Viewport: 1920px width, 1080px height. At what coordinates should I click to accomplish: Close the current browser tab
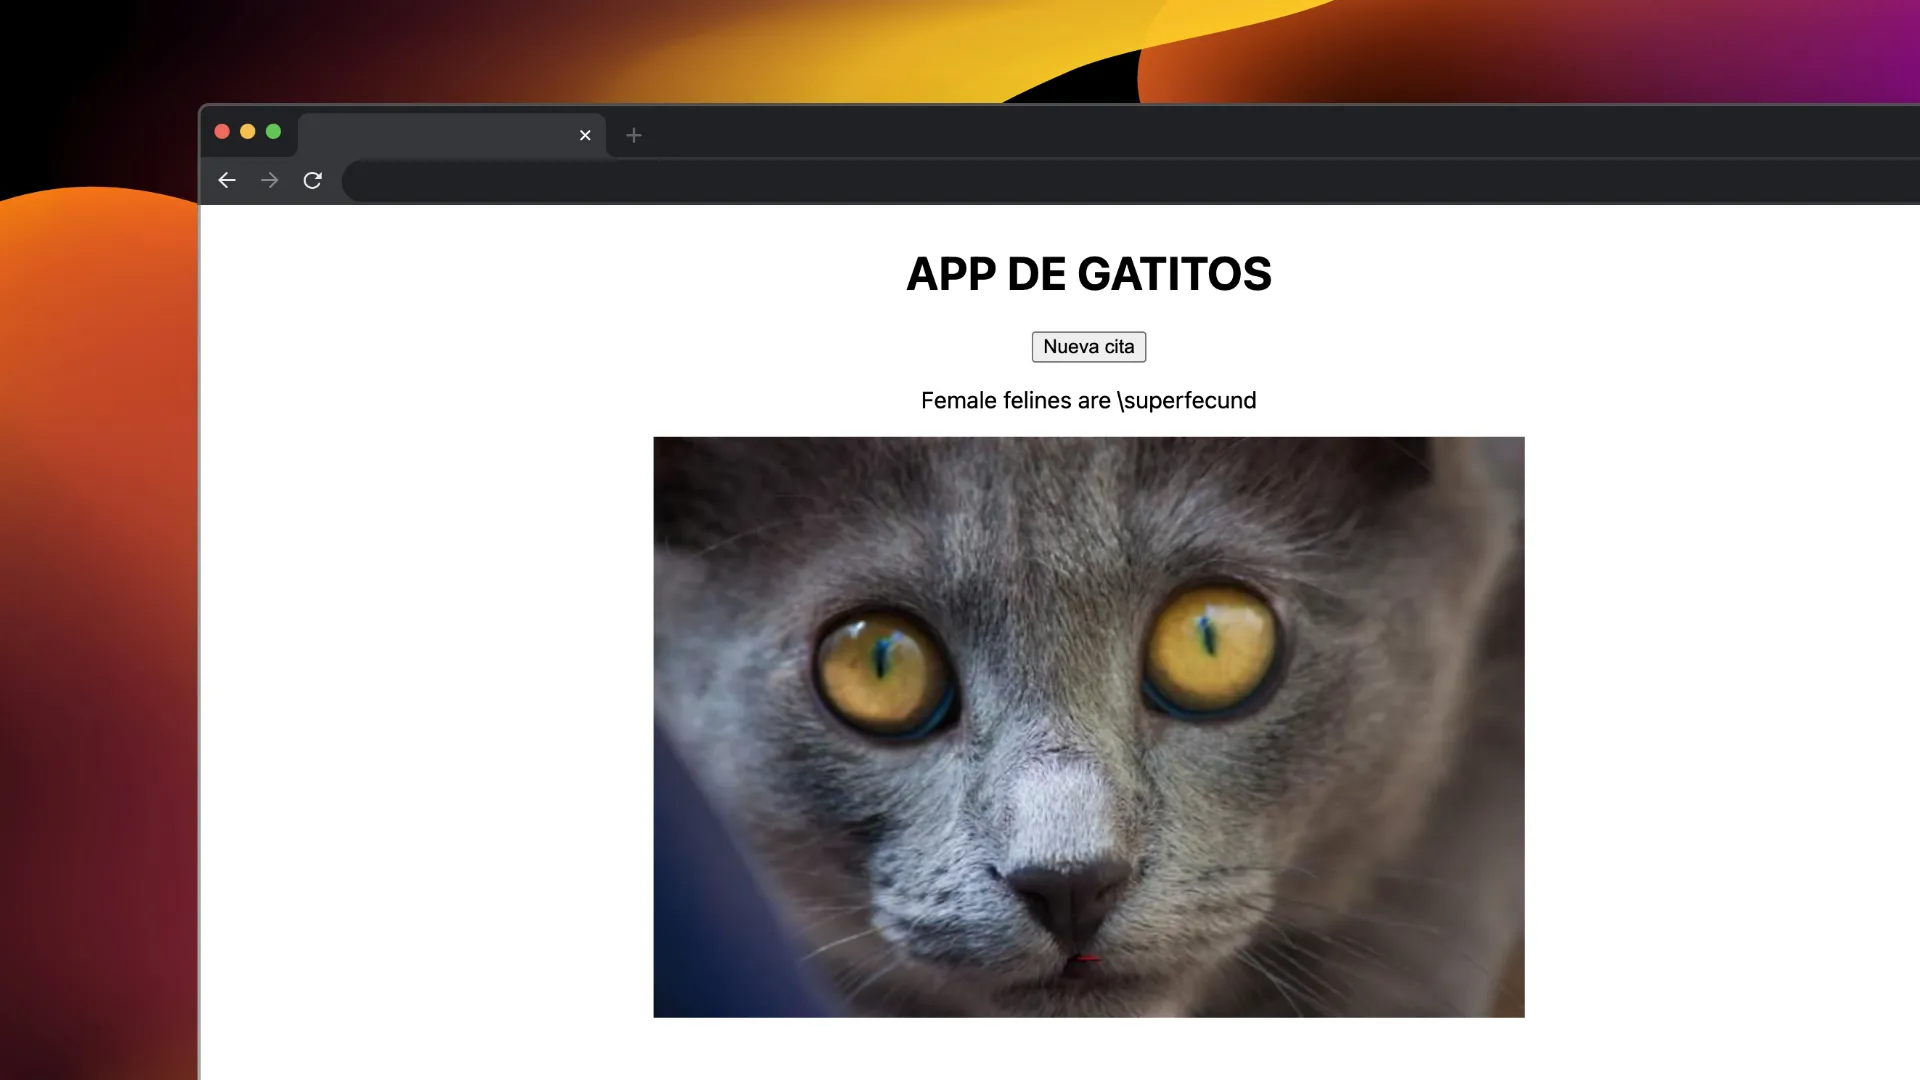(585, 135)
